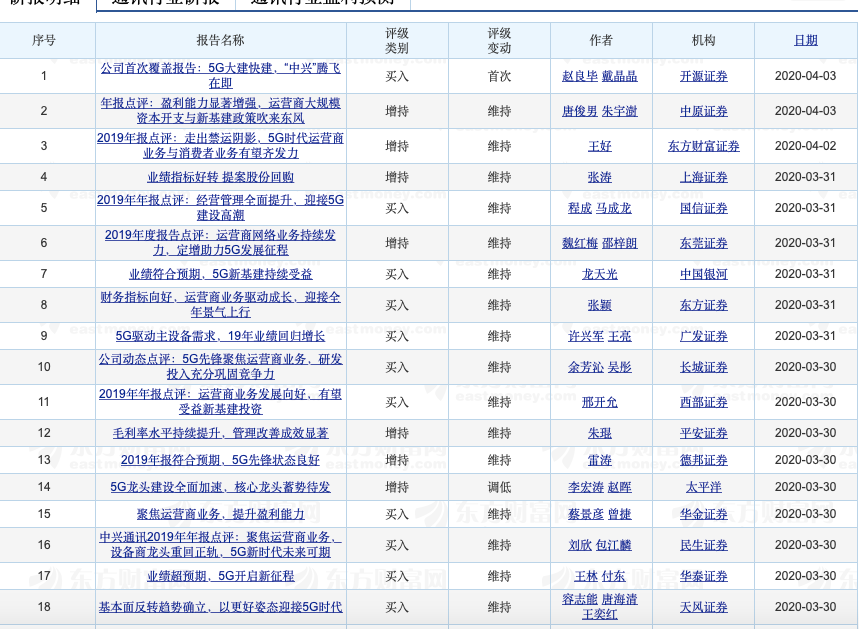859x629 pixels.
Task: Open report '业绩符合预期，5G新基建持续受益'
Action: [x=221, y=274]
